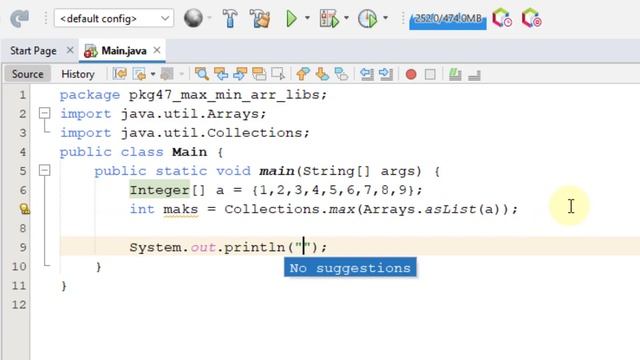Close the Start Page tab
640x360 pixels.
[x=70, y=50]
